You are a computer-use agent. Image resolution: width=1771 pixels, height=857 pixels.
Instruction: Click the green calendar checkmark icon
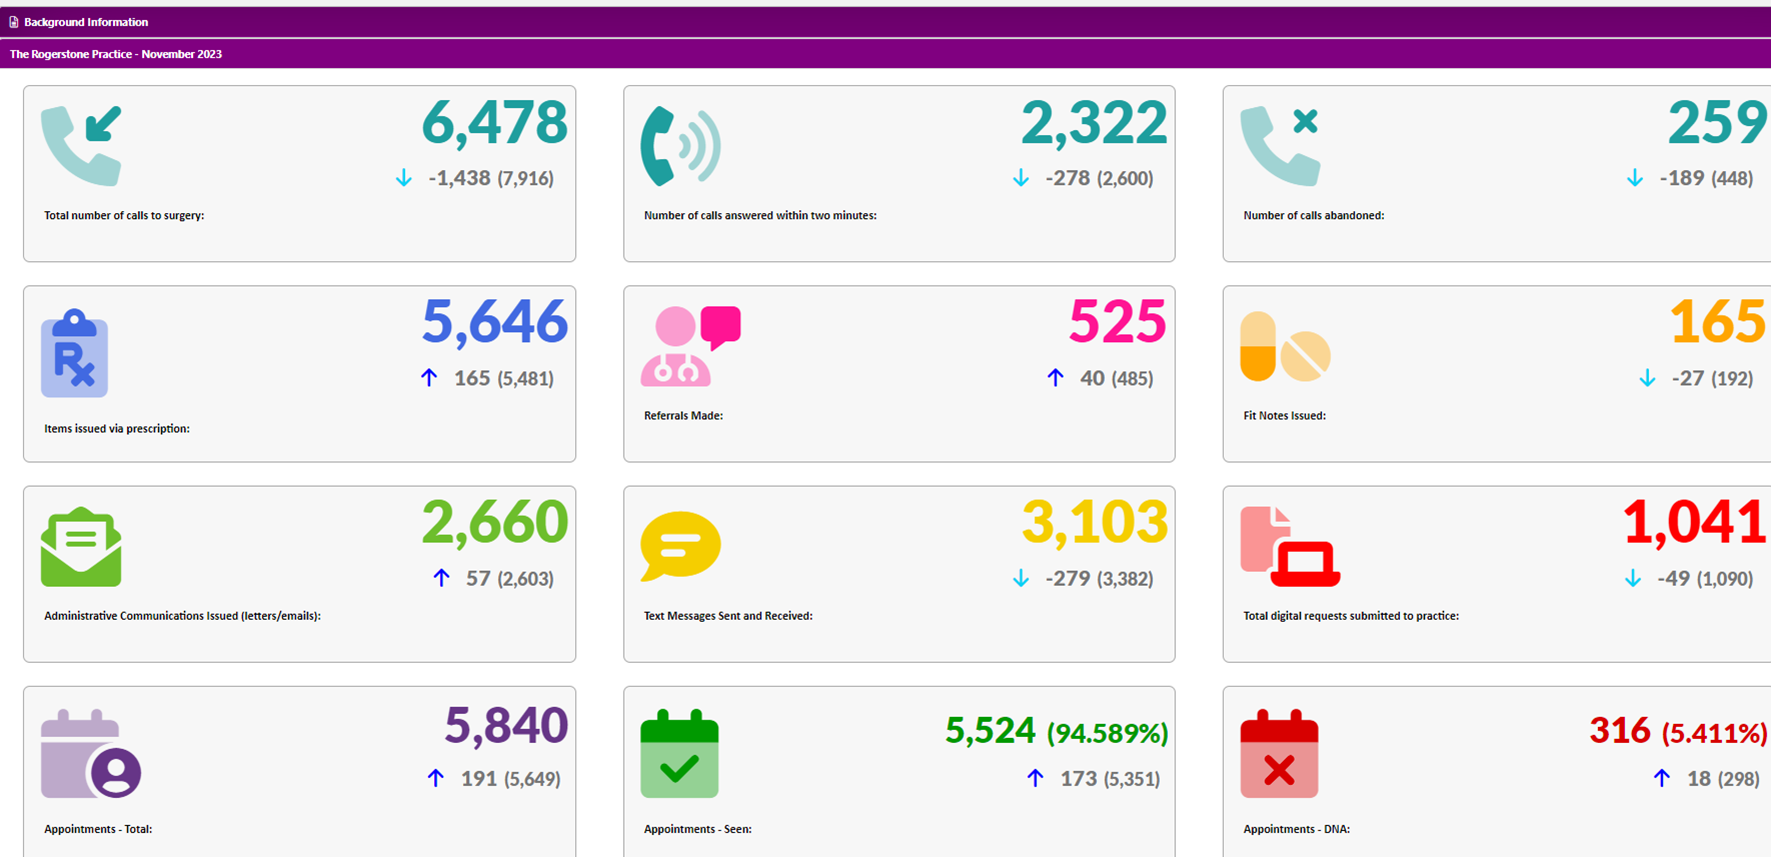(679, 754)
